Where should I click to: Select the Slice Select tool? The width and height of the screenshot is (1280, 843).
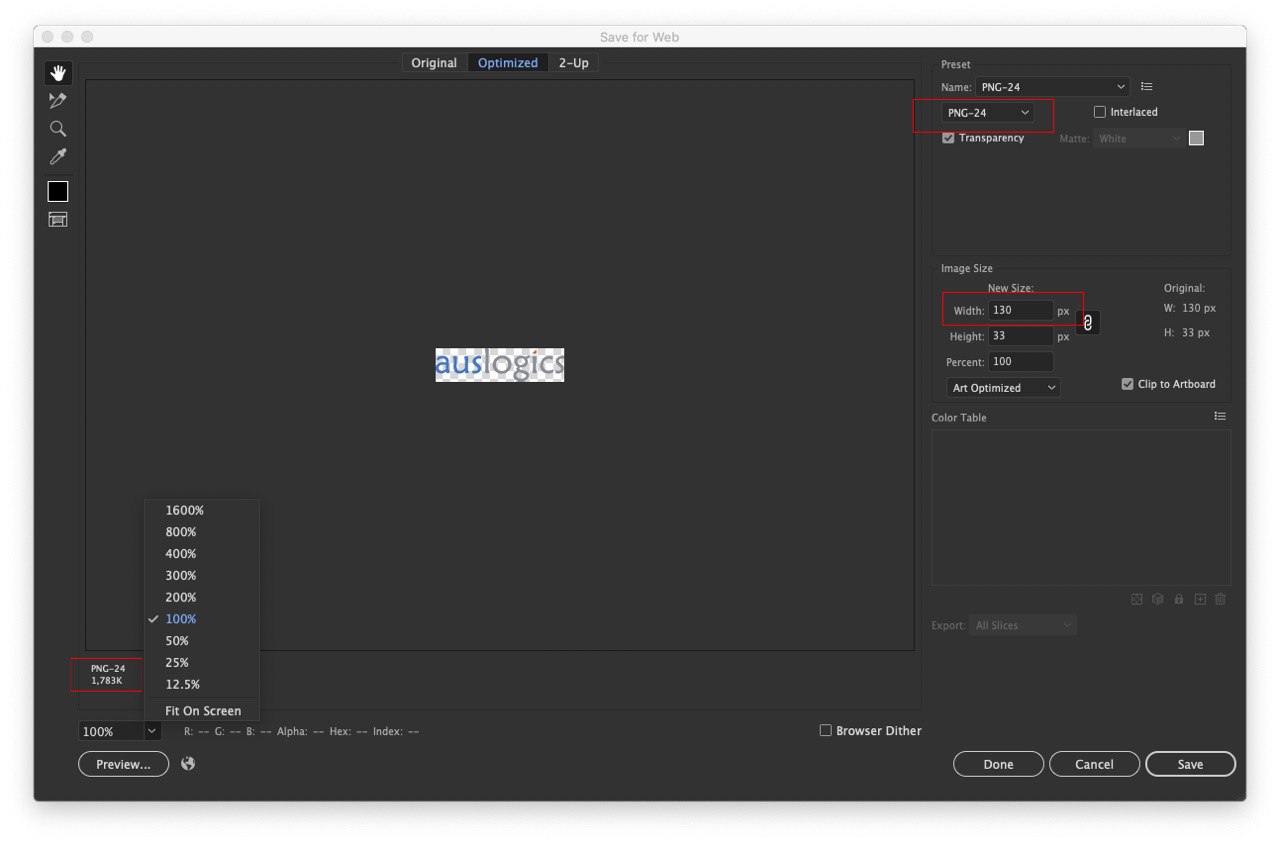58,101
